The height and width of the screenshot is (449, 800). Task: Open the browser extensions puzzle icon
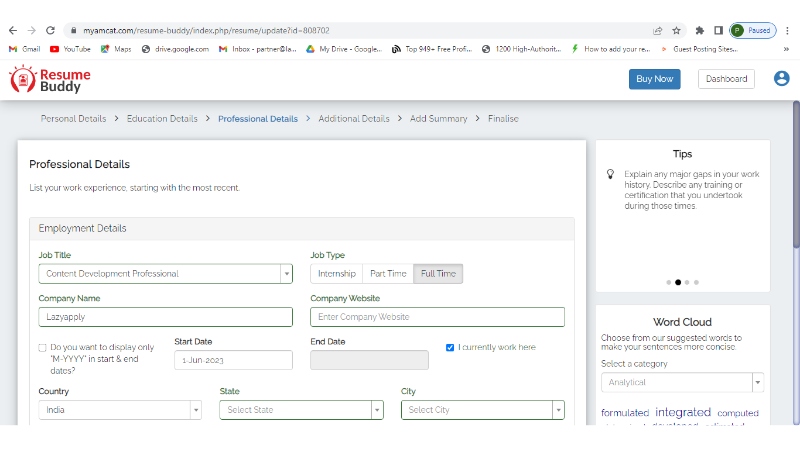(700, 31)
